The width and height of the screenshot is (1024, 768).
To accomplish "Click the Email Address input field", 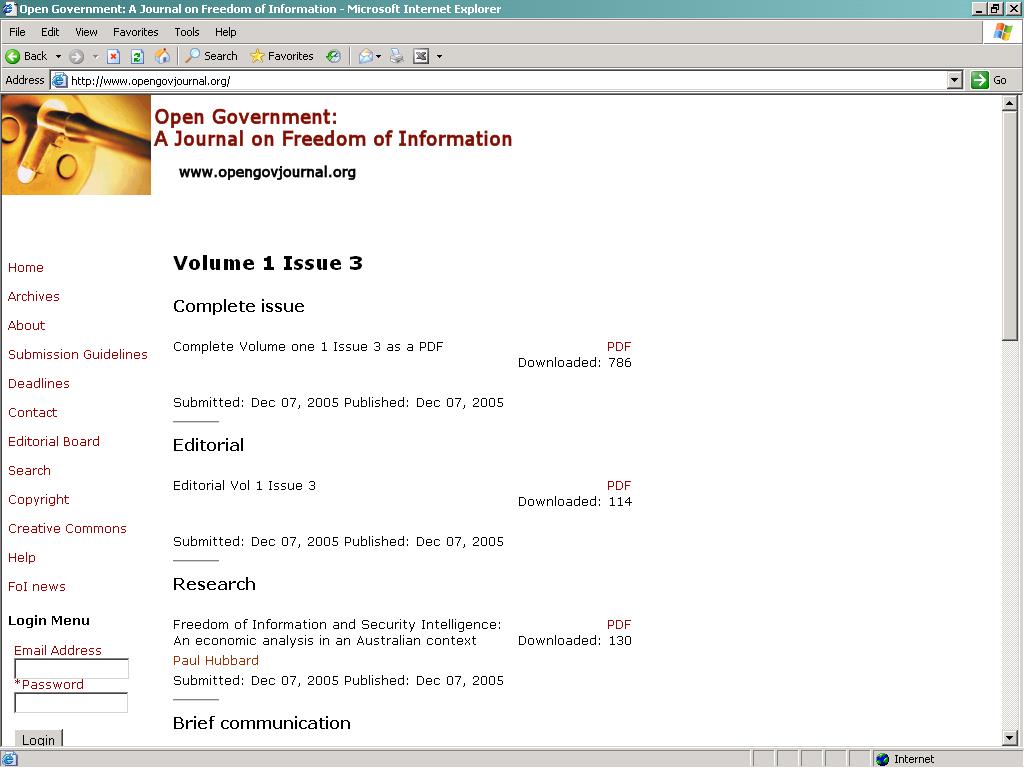I will (71, 669).
